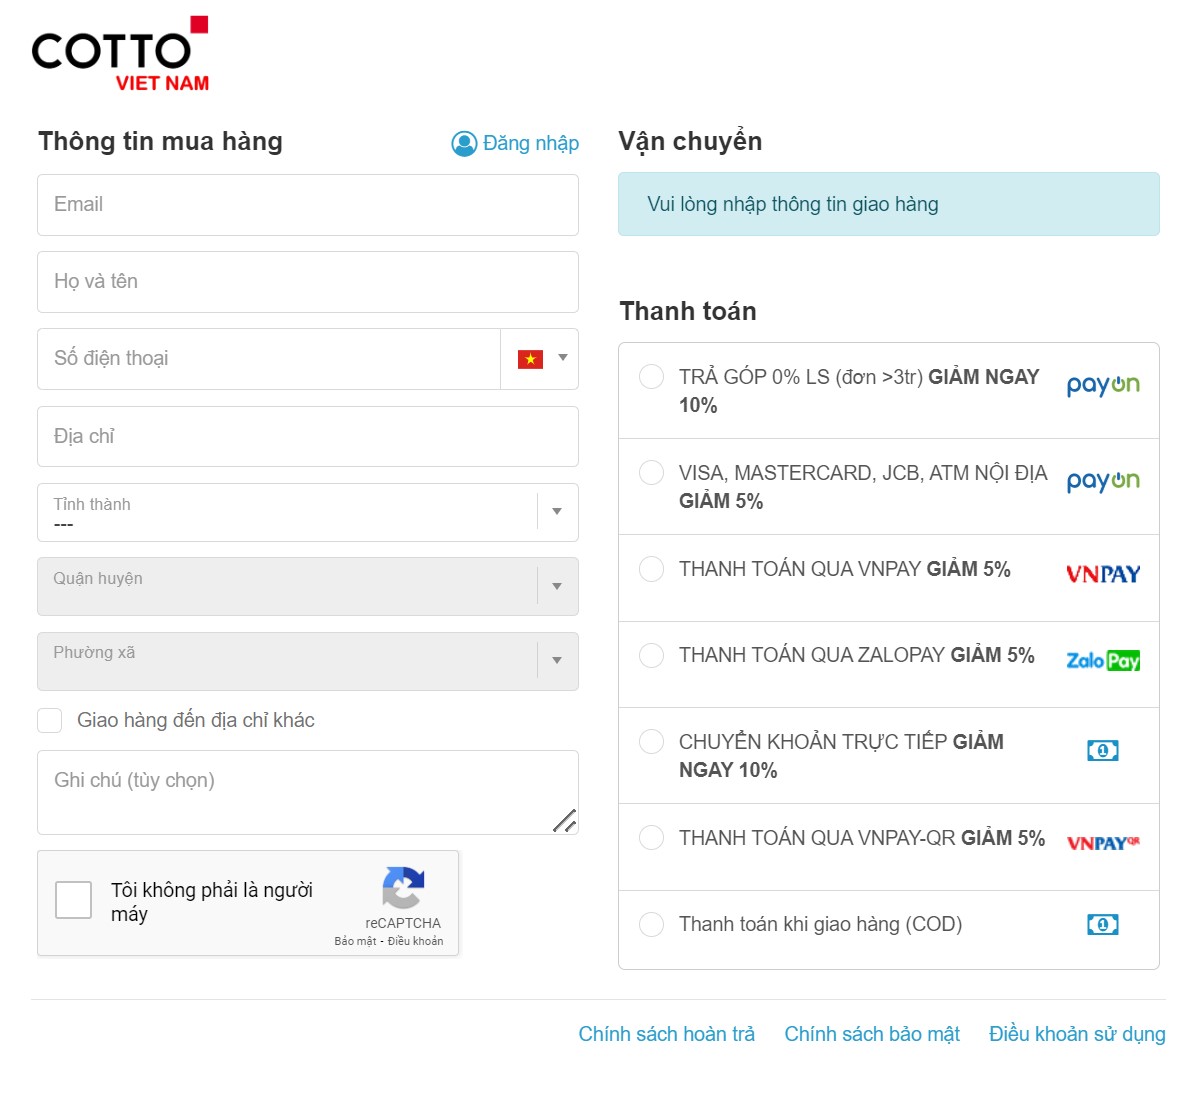
Task: Click the ZaloPay logo icon
Action: pos(1103,660)
